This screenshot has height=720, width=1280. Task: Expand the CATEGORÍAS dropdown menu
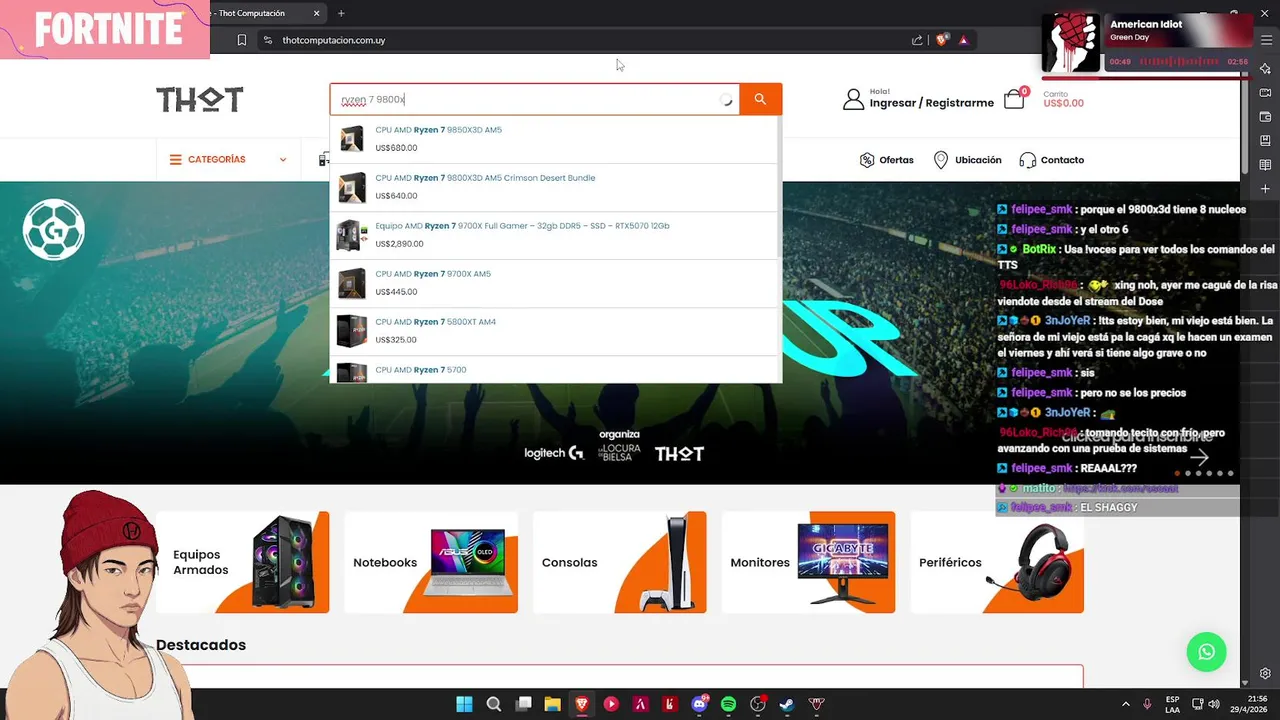click(228, 159)
